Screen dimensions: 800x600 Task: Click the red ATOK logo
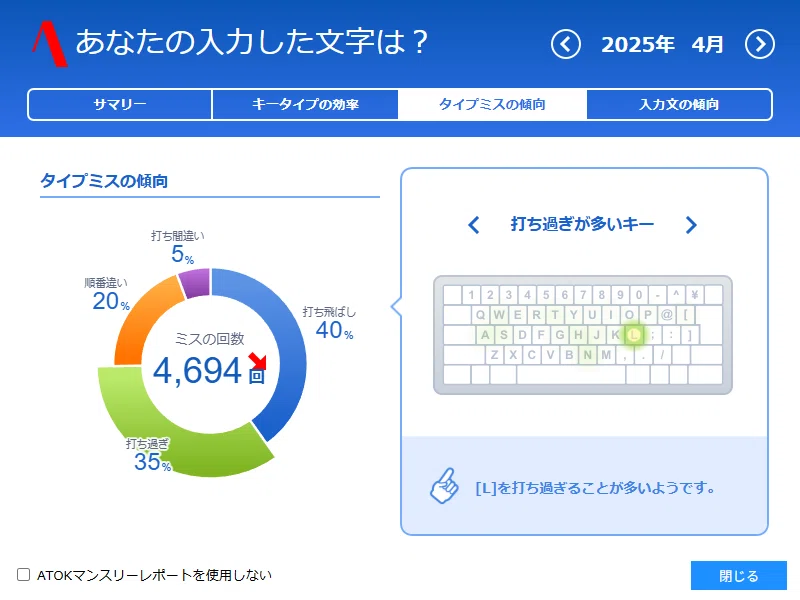pos(49,44)
